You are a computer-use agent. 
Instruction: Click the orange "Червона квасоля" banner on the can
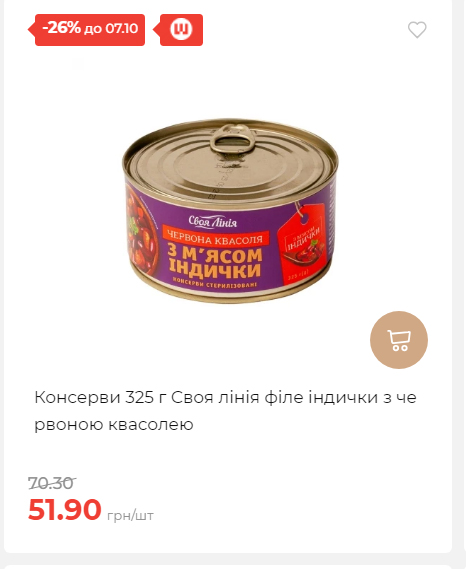215,239
